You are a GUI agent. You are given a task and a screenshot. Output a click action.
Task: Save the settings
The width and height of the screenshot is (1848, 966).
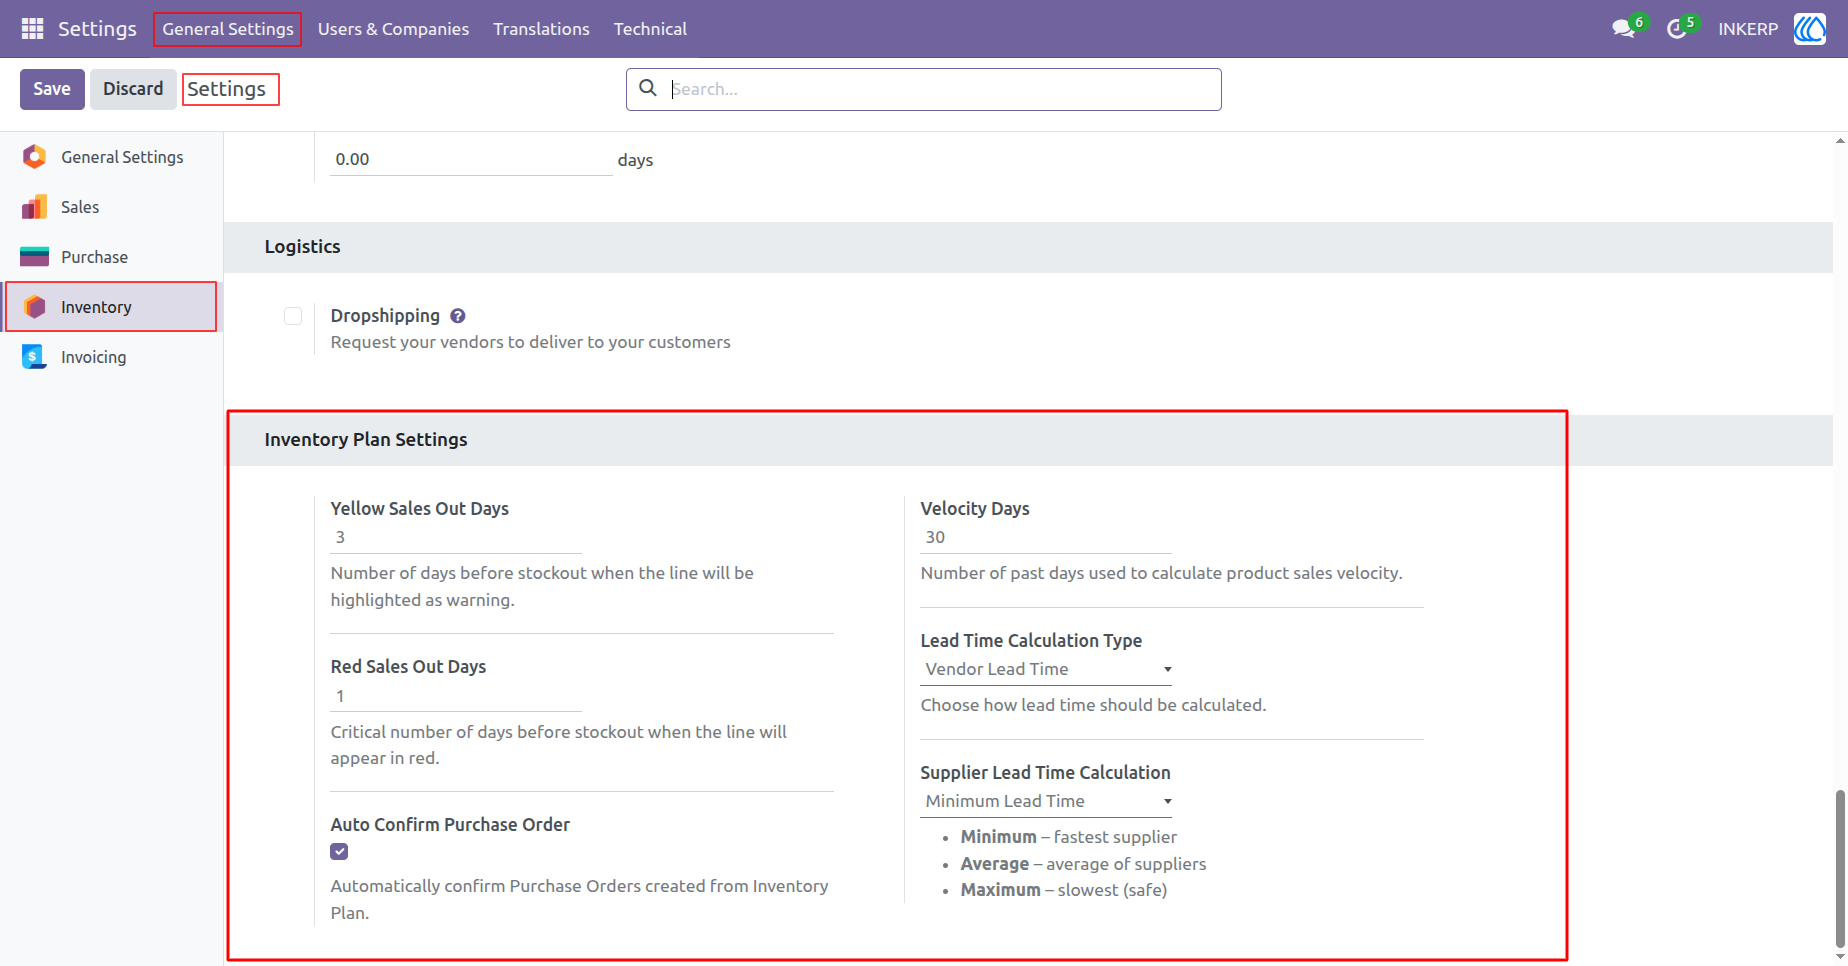[52, 89]
